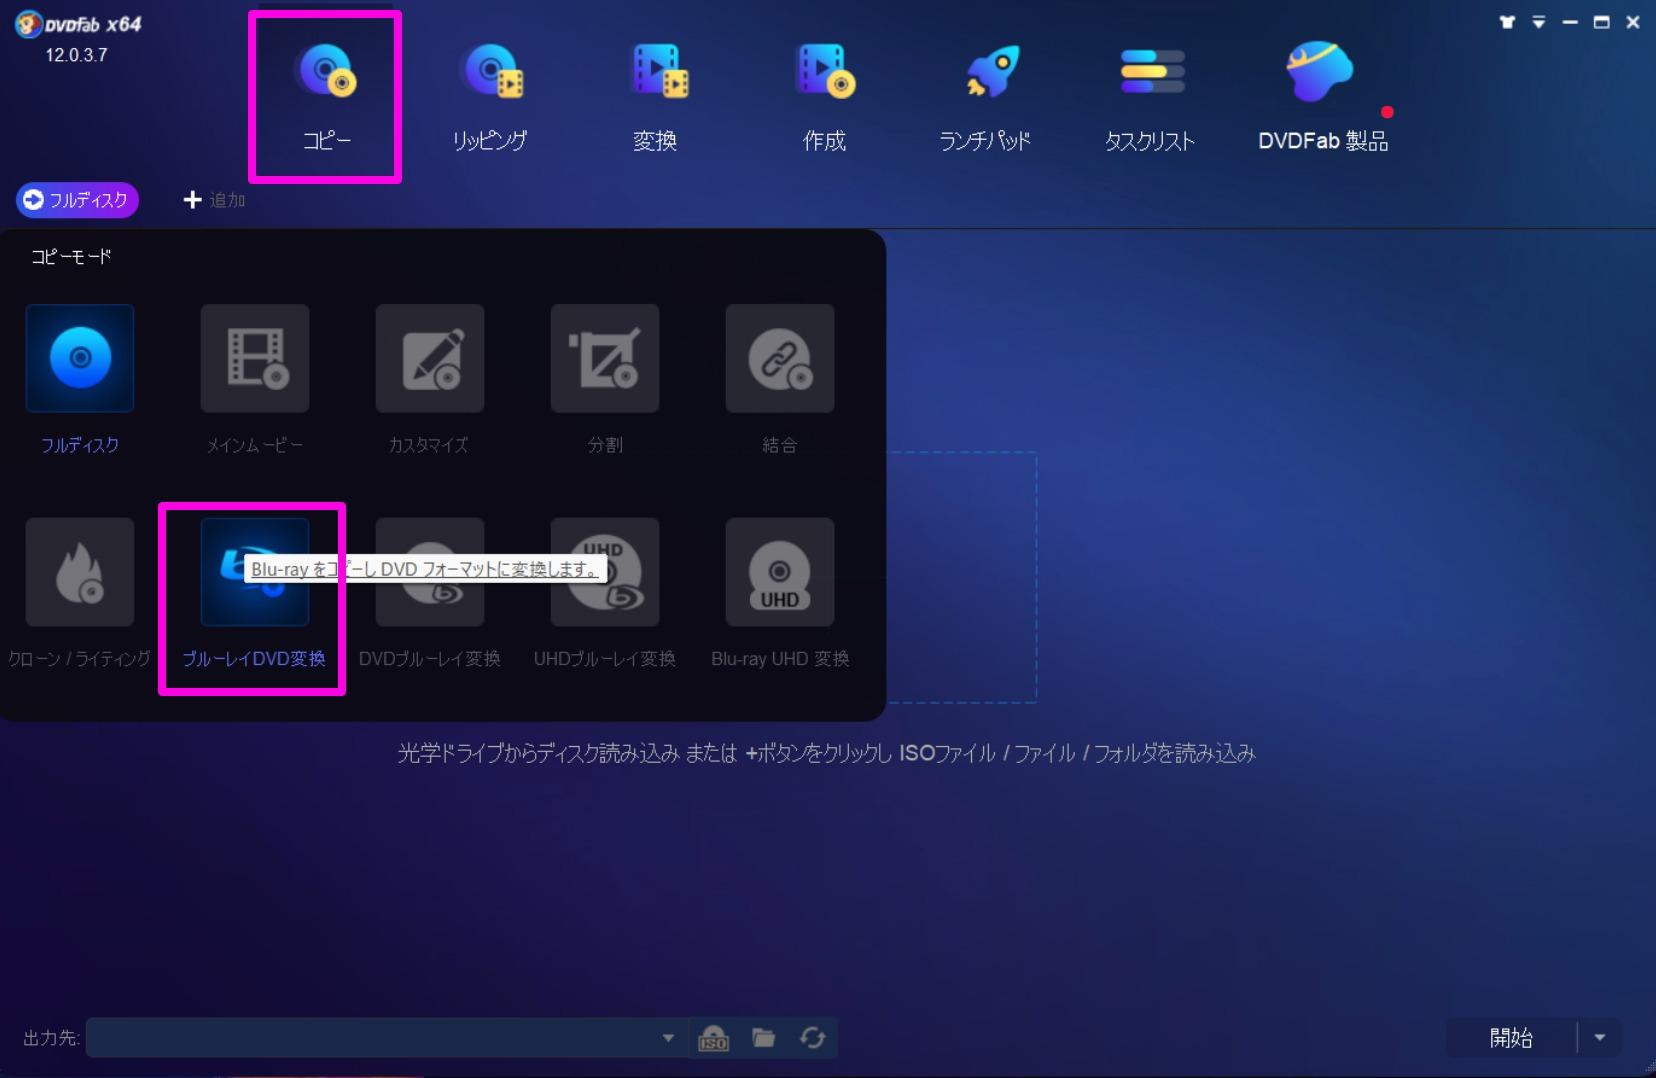Viewport: 1656px width, 1078px height.
Task: Choose output folder icon
Action: [764, 1038]
